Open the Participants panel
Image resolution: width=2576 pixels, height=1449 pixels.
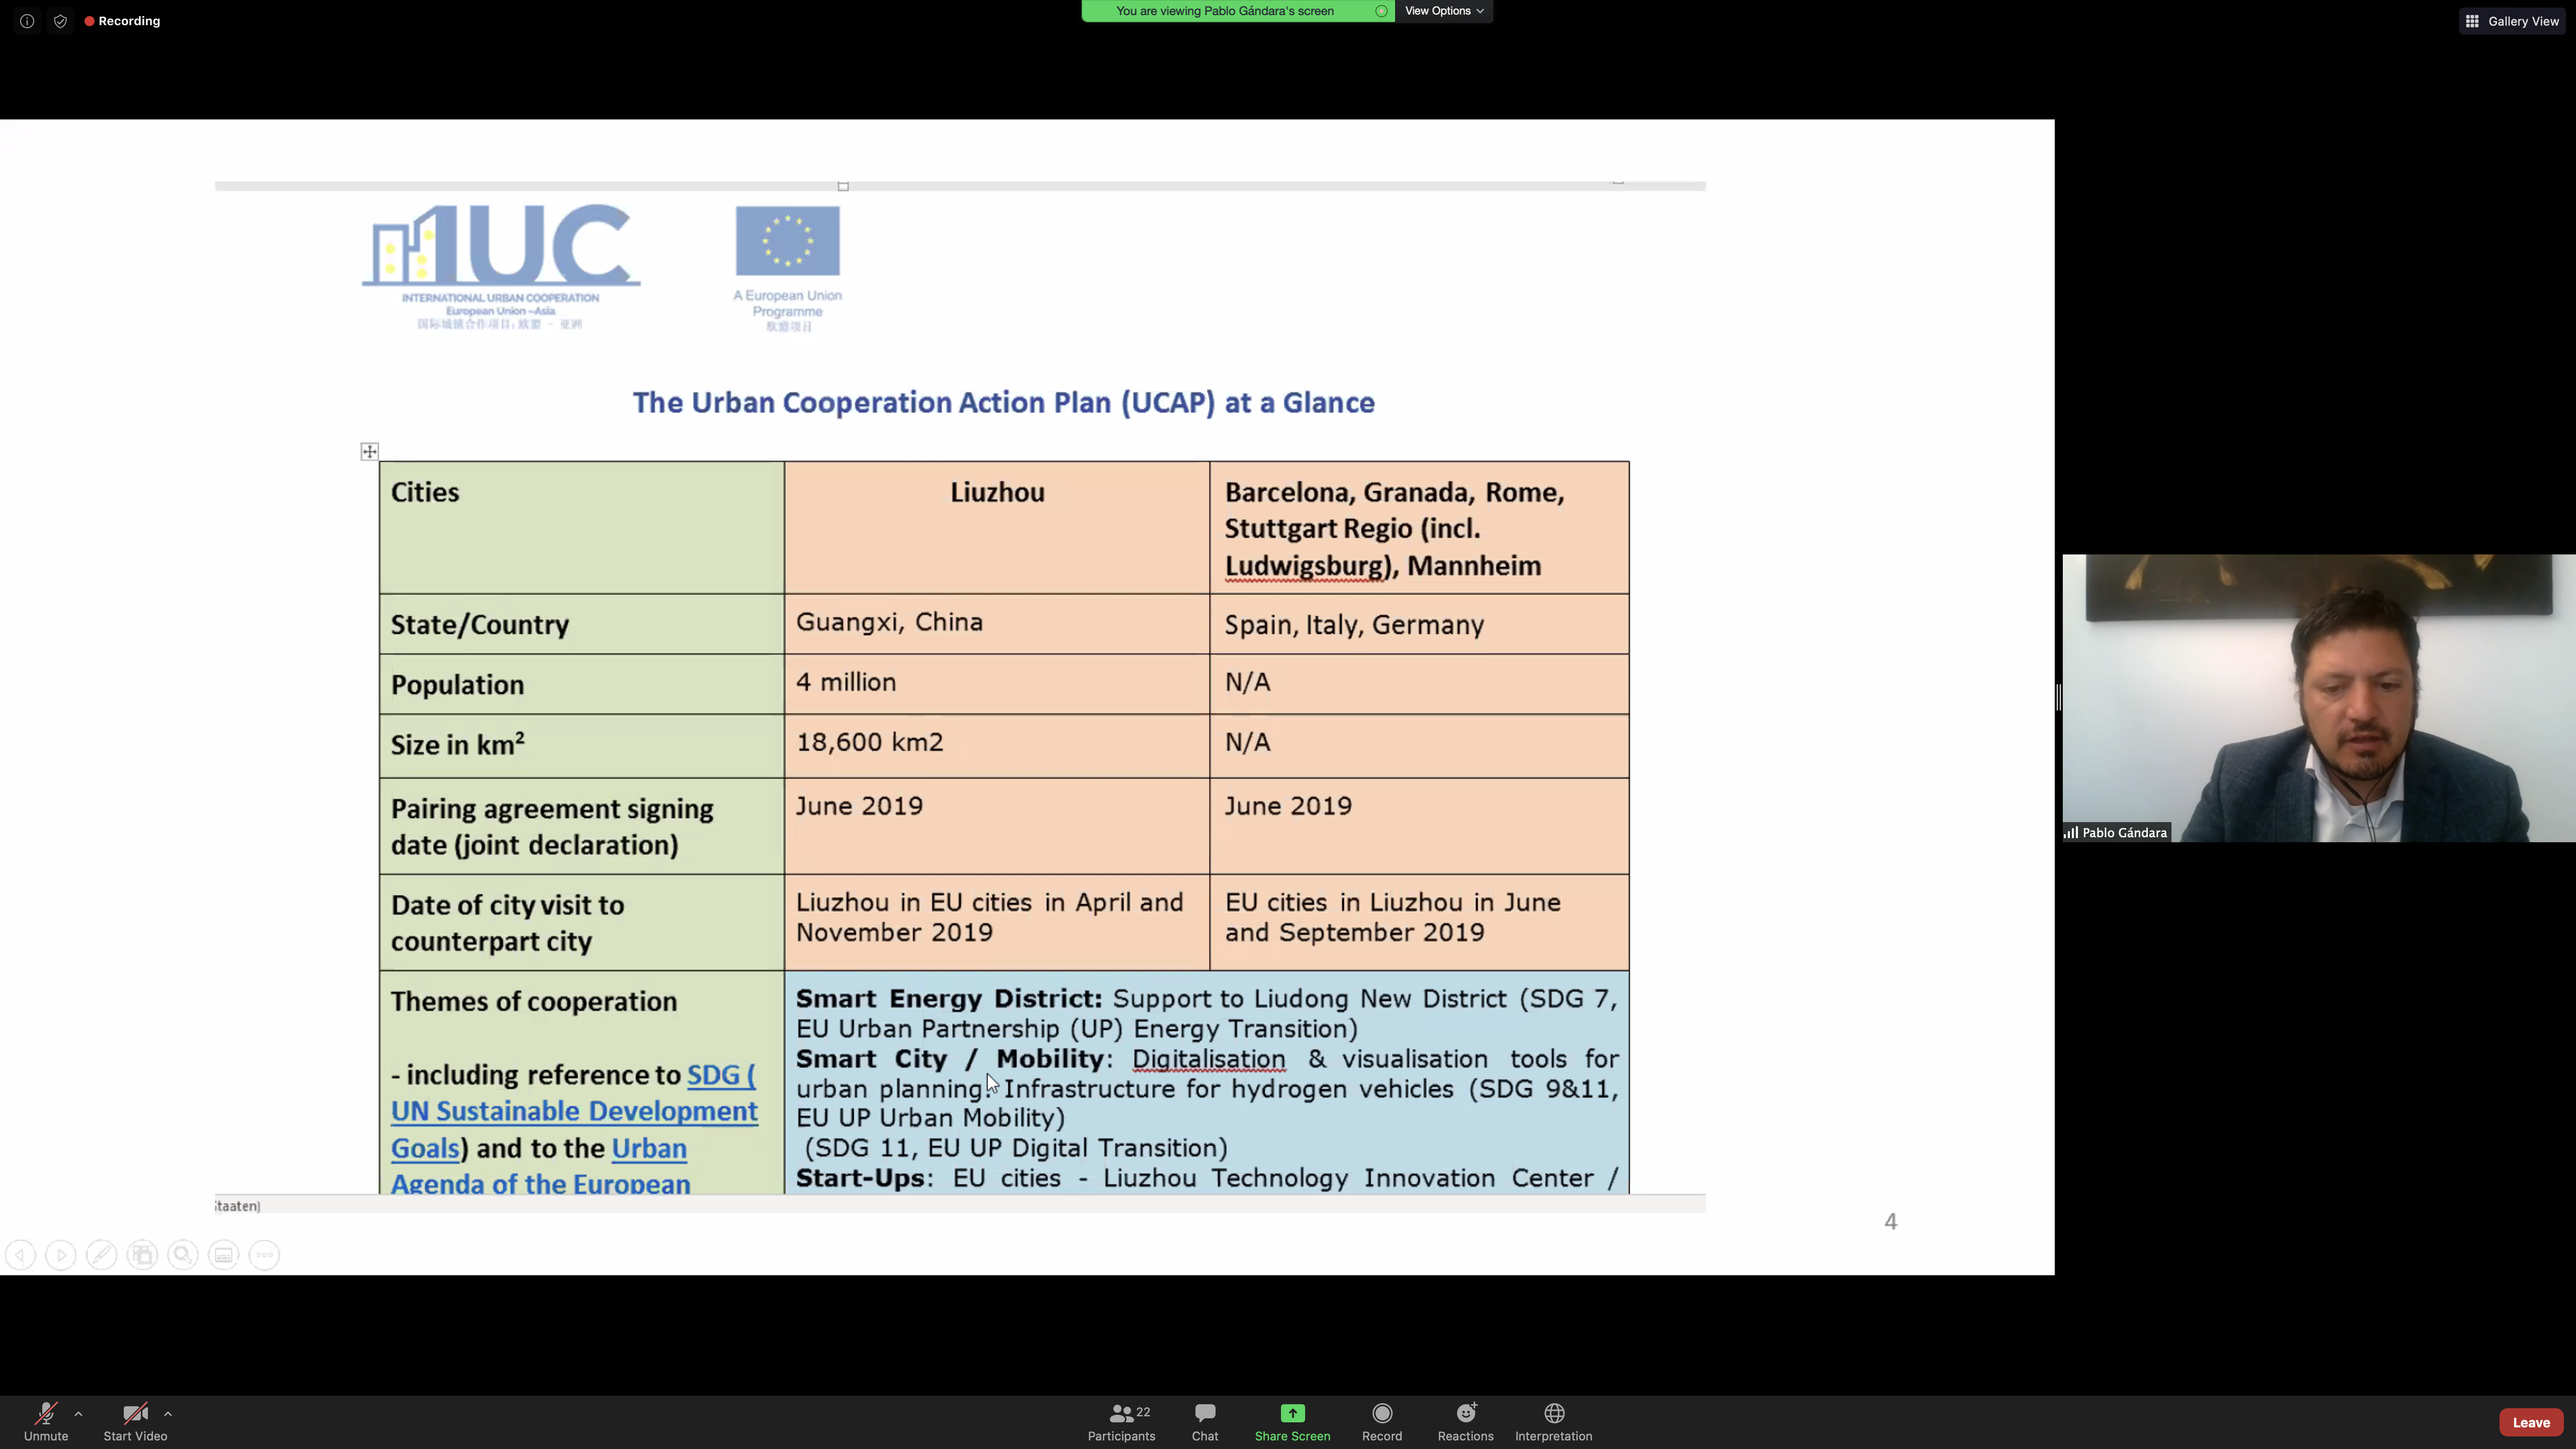pos(1121,1421)
